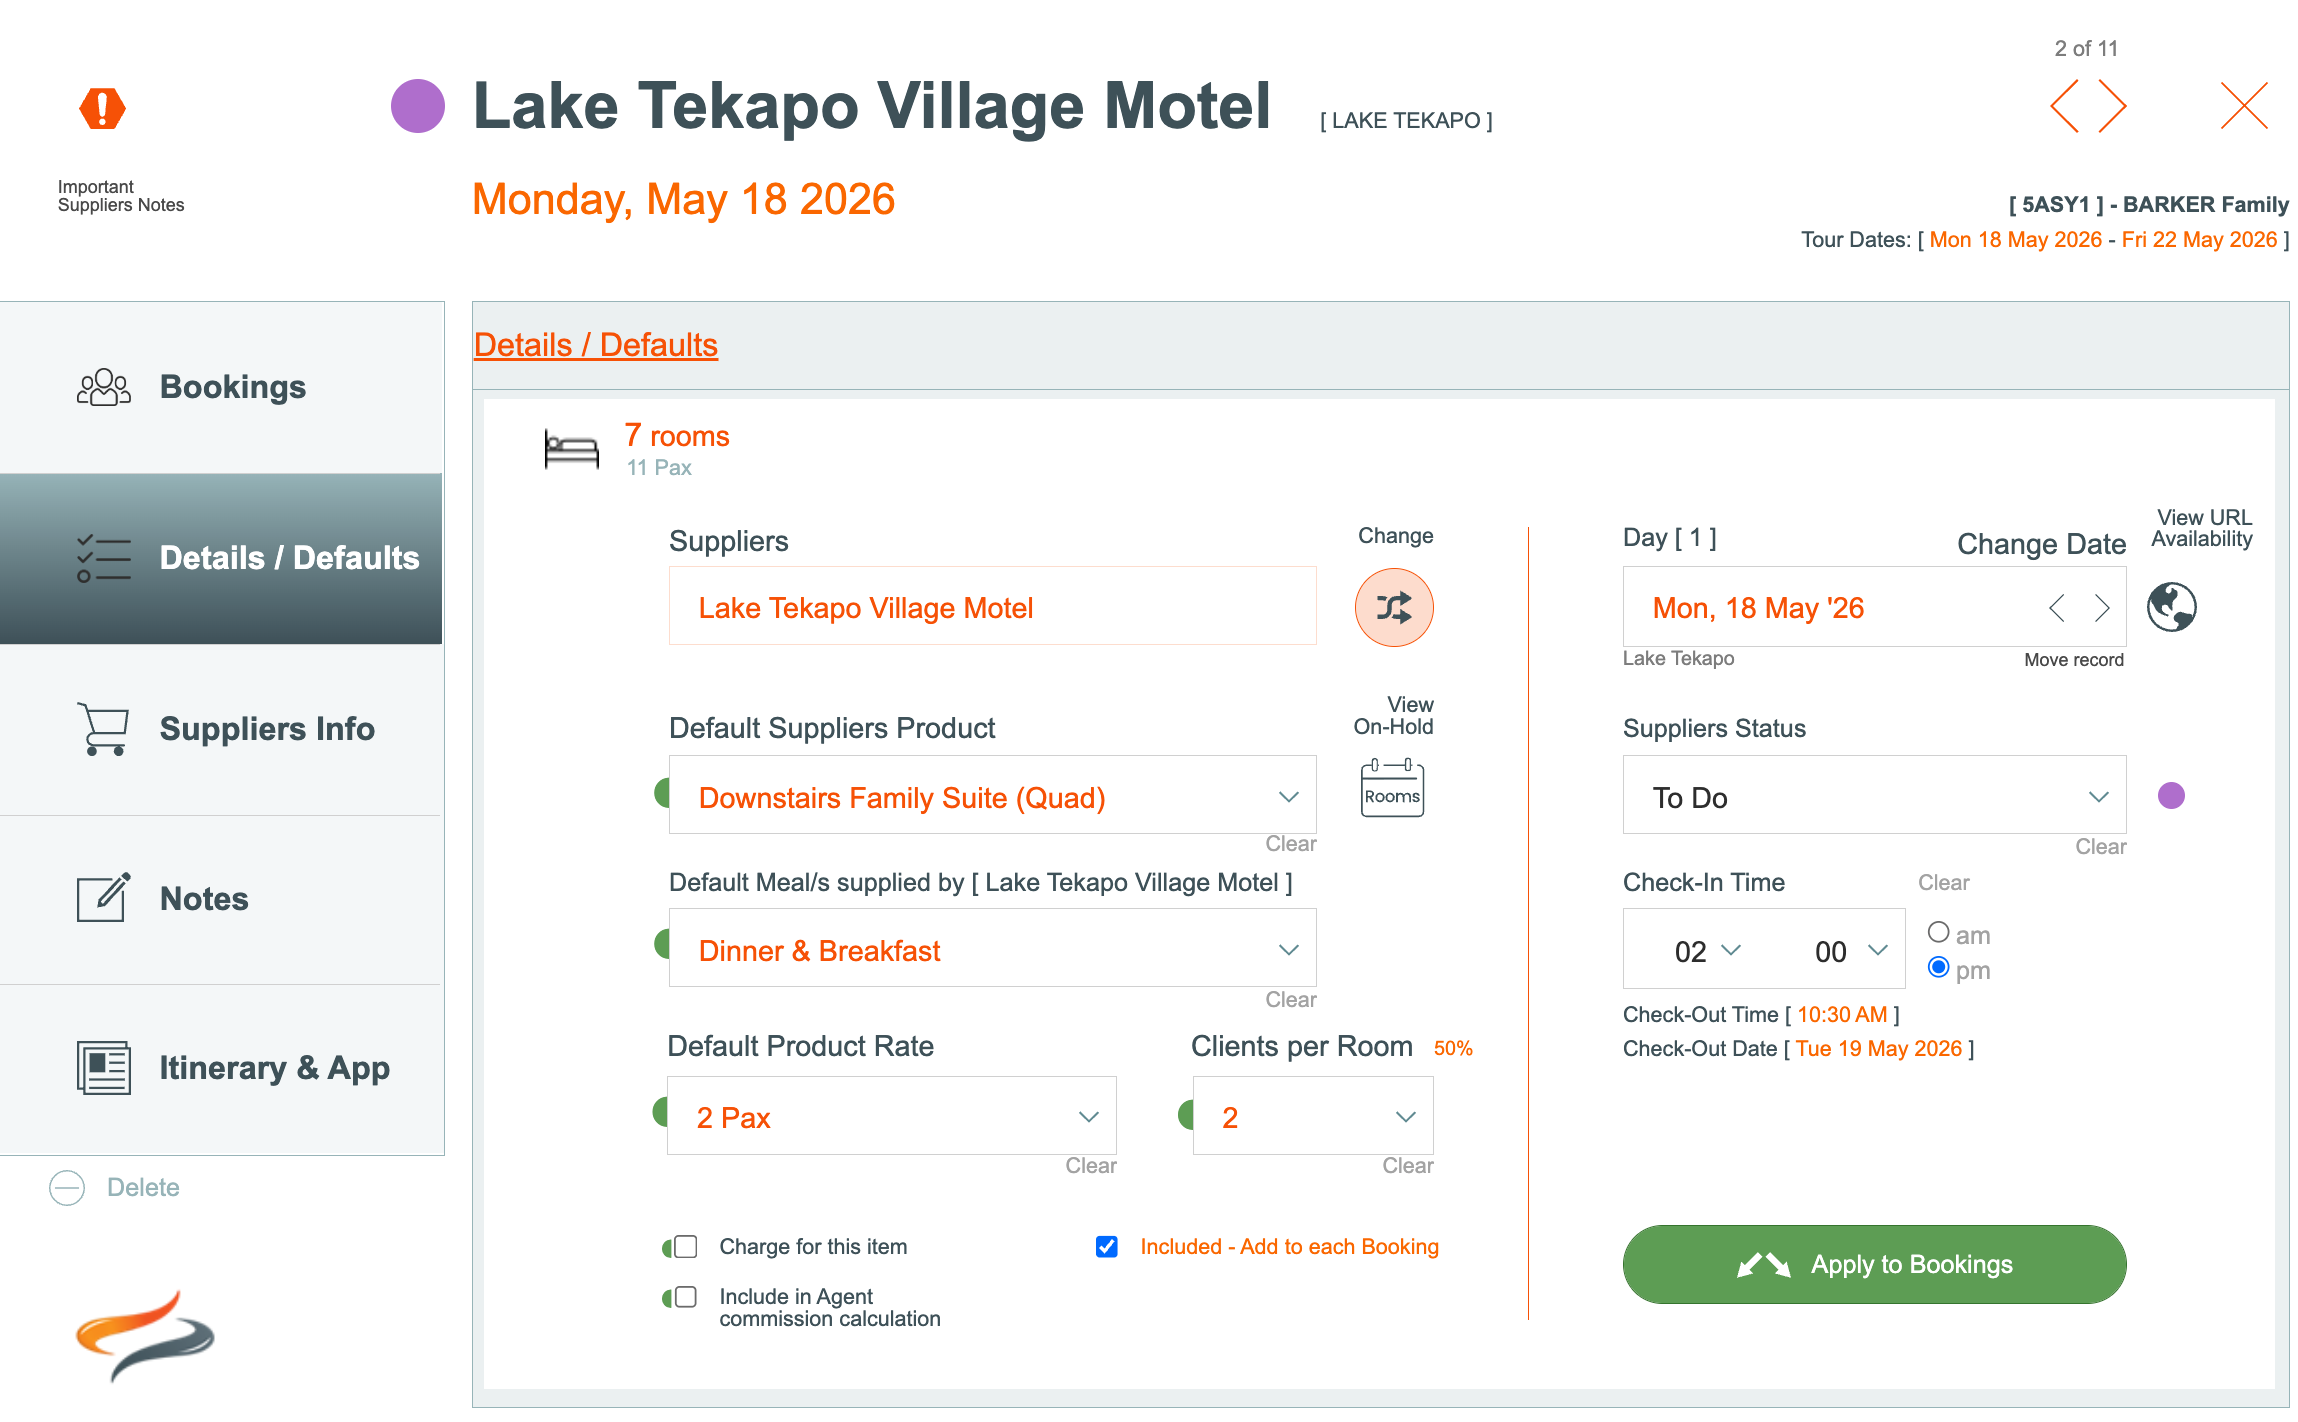The image size is (2298, 1422).
Task: Open the Suppliers Status To Do dropdown
Action: tap(2098, 797)
